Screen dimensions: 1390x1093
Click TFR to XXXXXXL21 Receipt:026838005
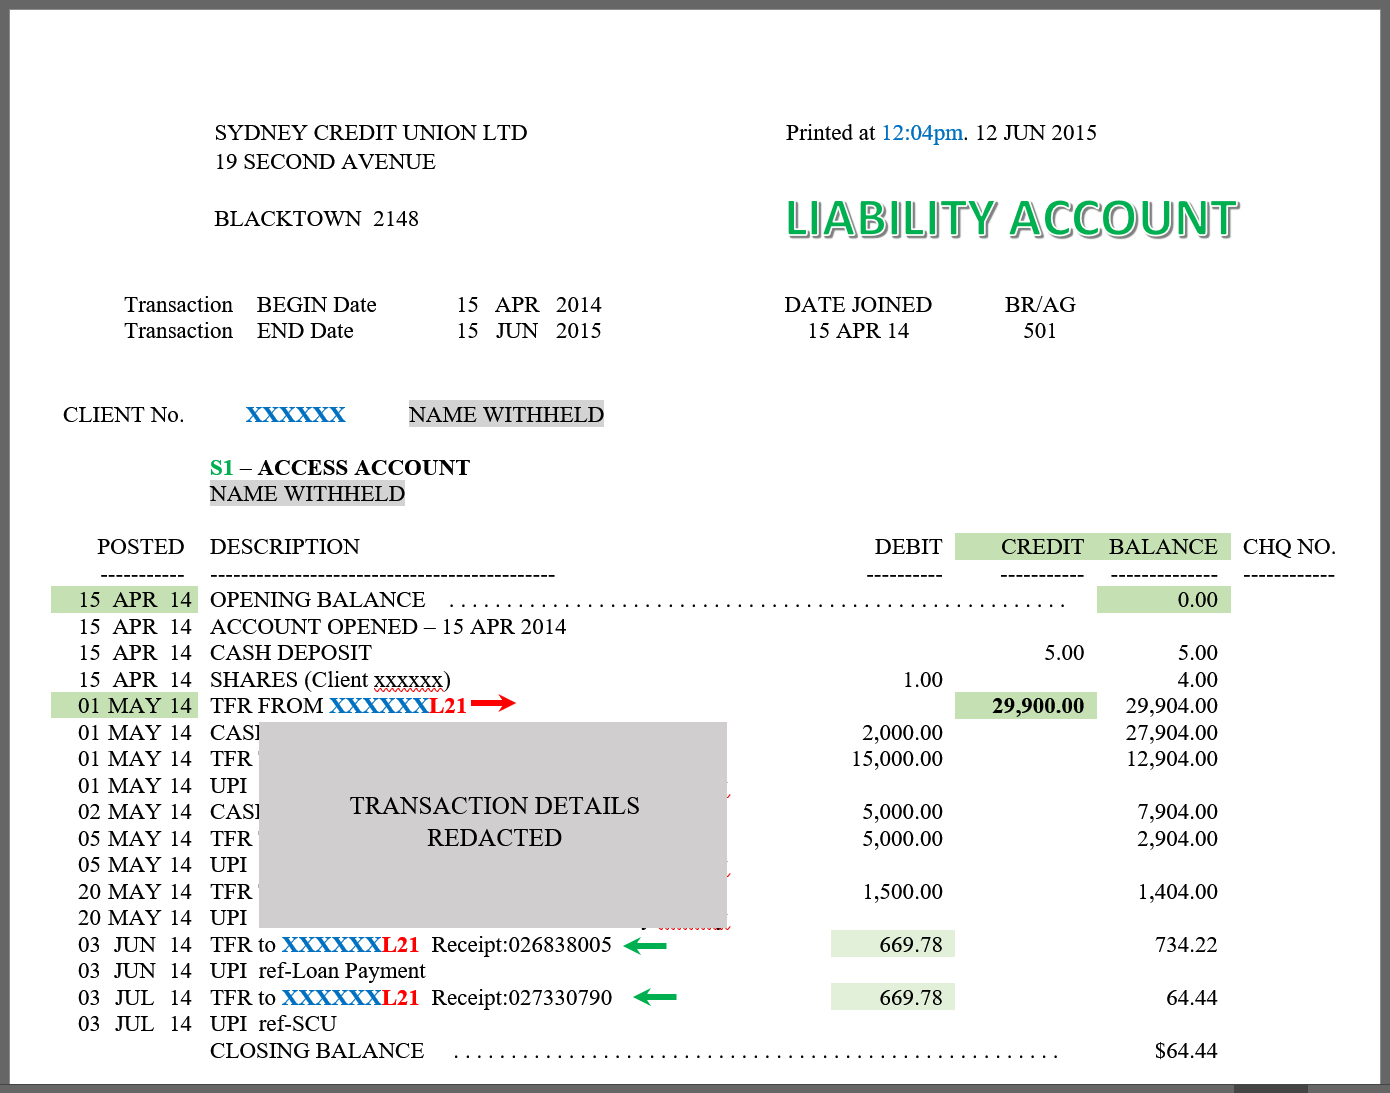pos(411,945)
